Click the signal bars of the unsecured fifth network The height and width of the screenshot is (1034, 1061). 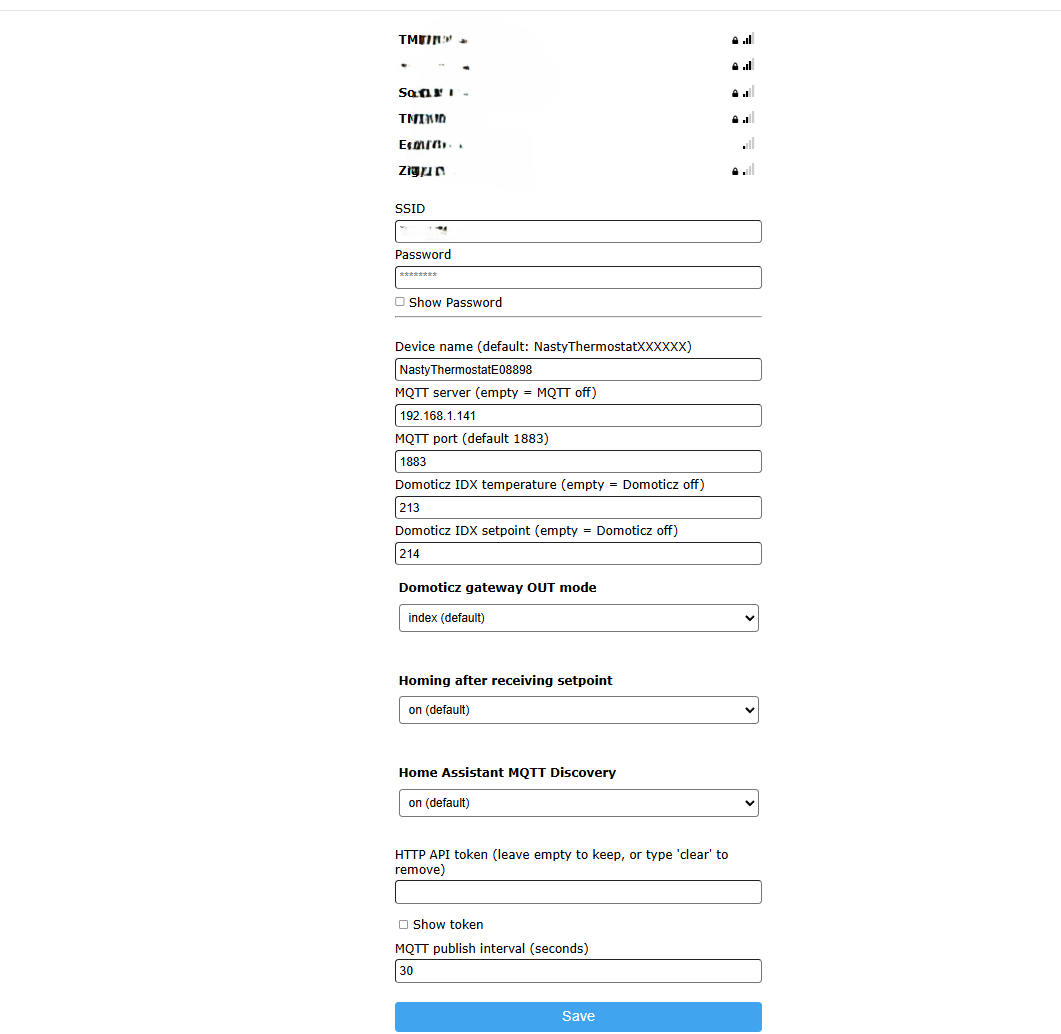[748, 144]
